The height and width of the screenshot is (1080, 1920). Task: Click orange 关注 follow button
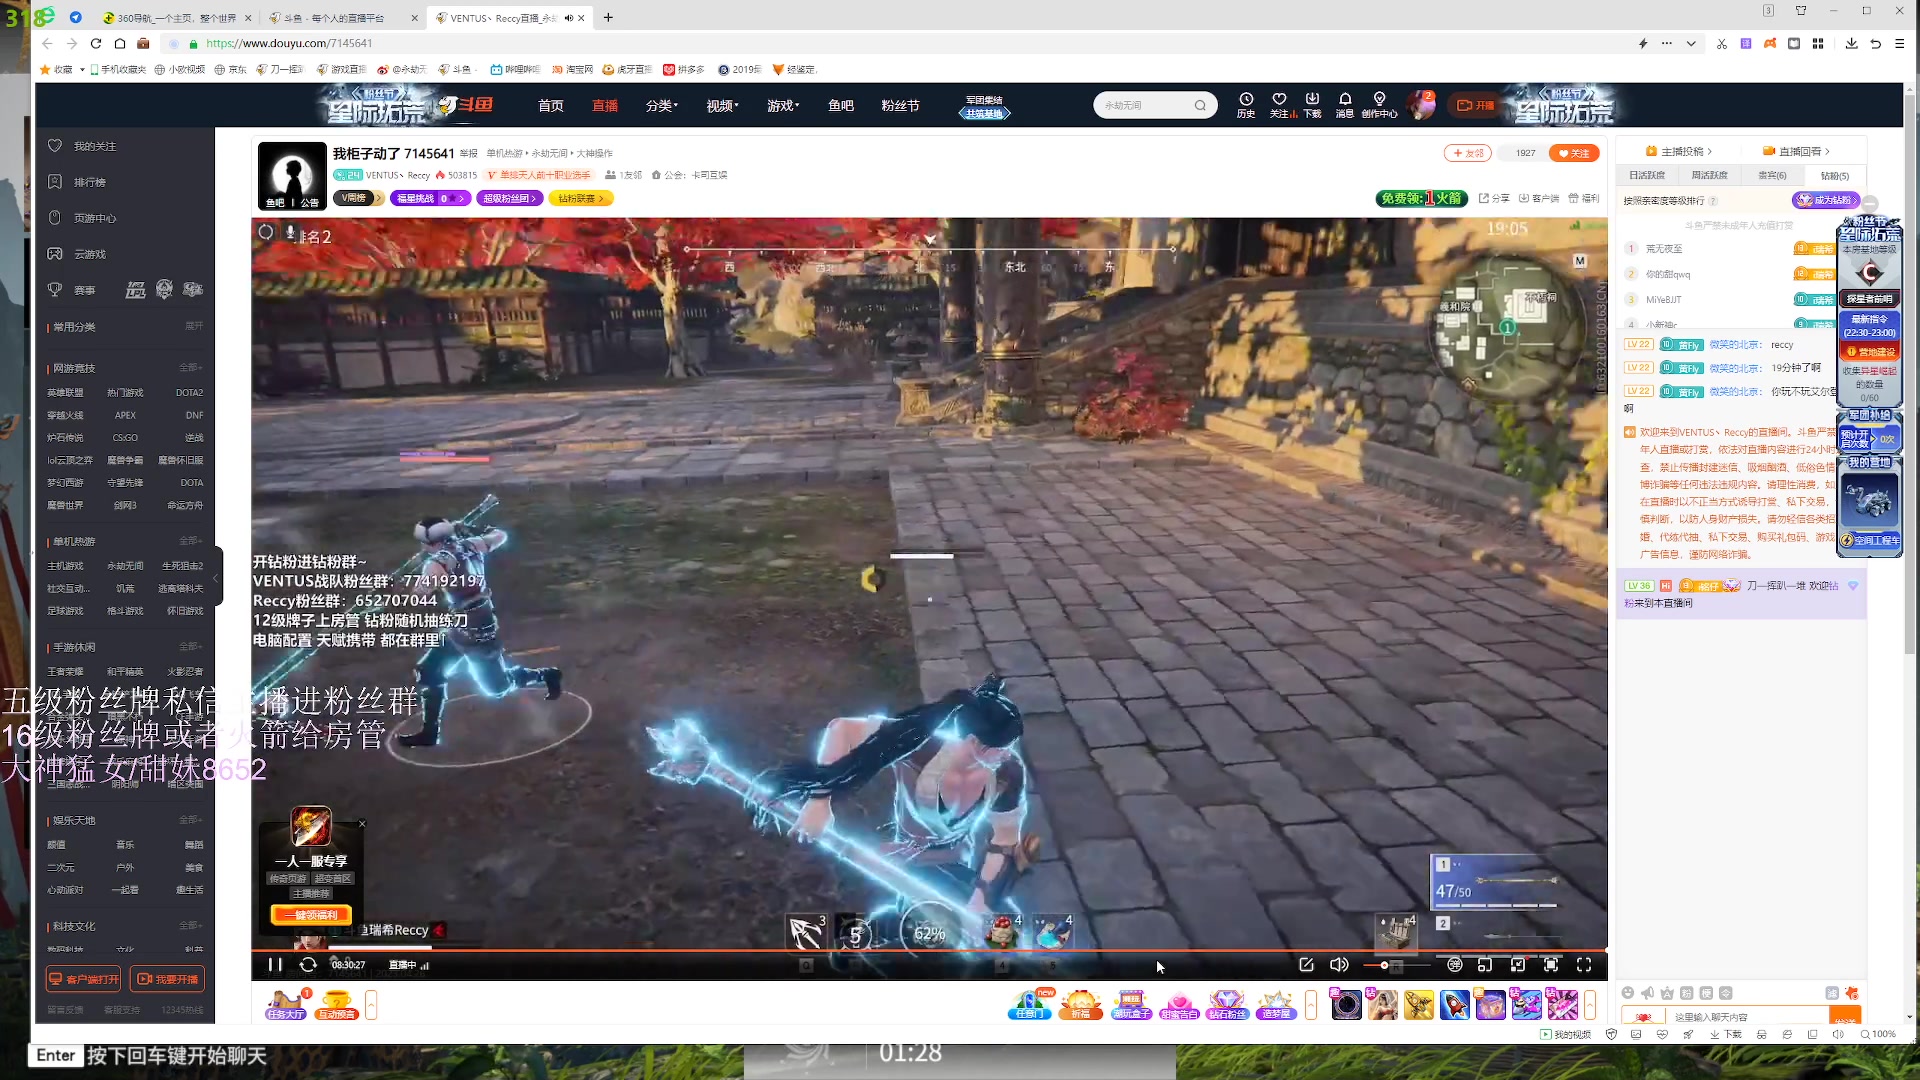(1574, 153)
